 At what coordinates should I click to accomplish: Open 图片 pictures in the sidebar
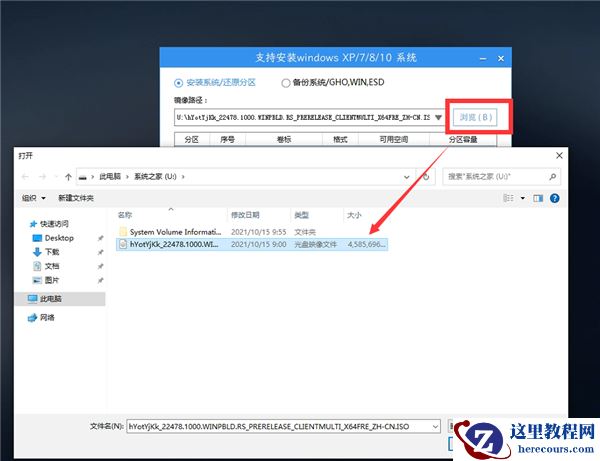(x=46, y=280)
